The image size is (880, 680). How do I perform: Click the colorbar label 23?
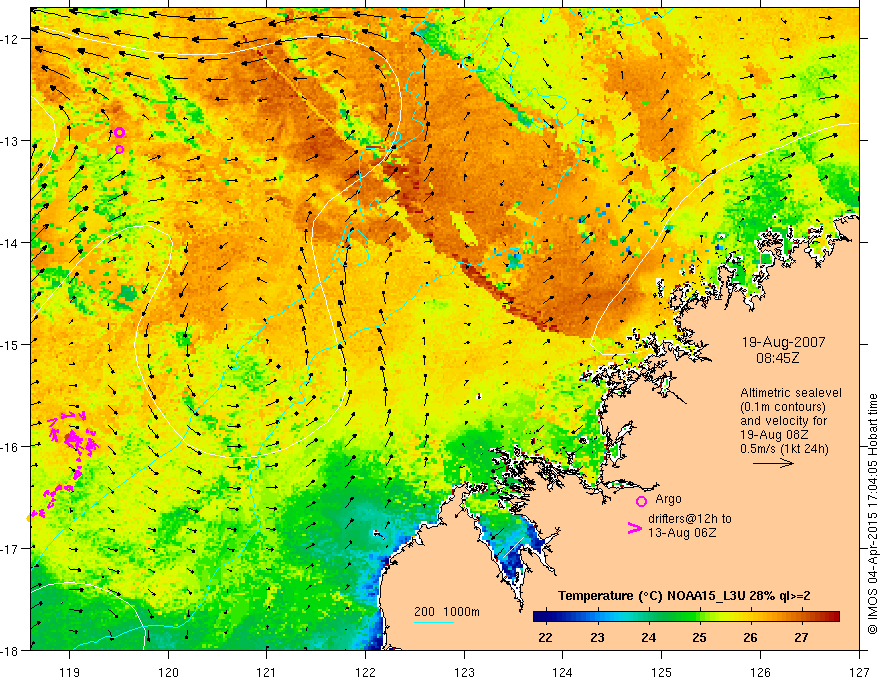point(597,637)
